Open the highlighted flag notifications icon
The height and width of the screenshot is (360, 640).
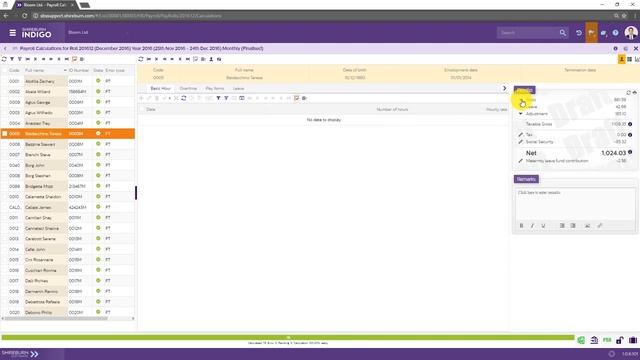(x=591, y=33)
